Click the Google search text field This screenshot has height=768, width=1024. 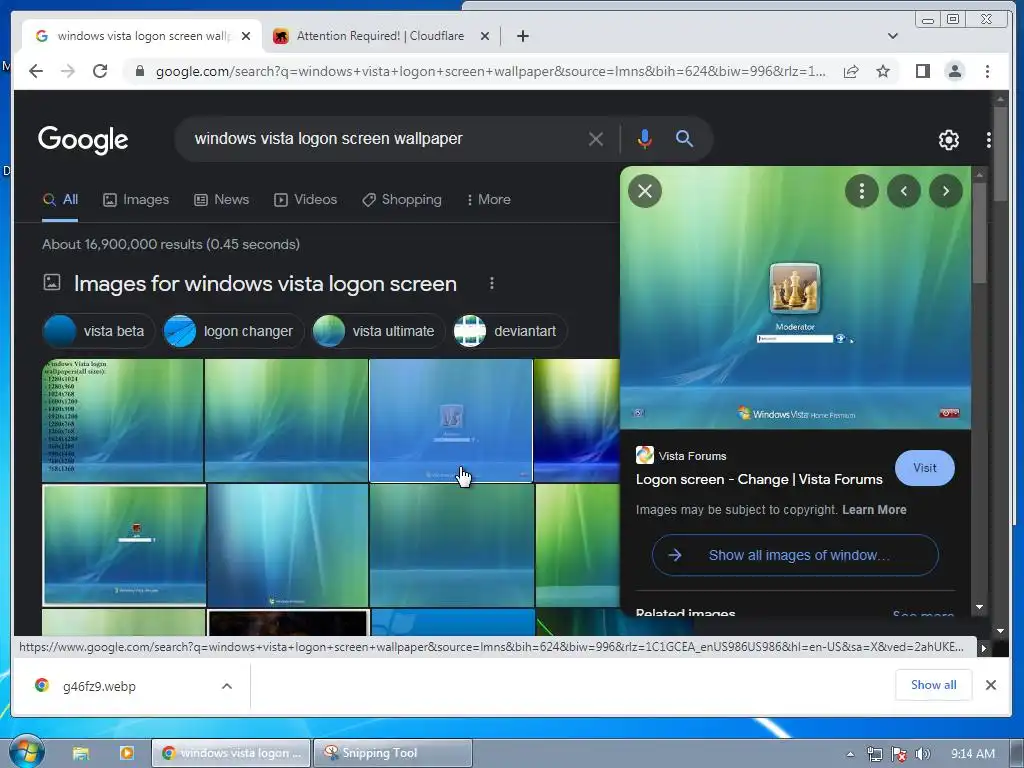[385, 138]
